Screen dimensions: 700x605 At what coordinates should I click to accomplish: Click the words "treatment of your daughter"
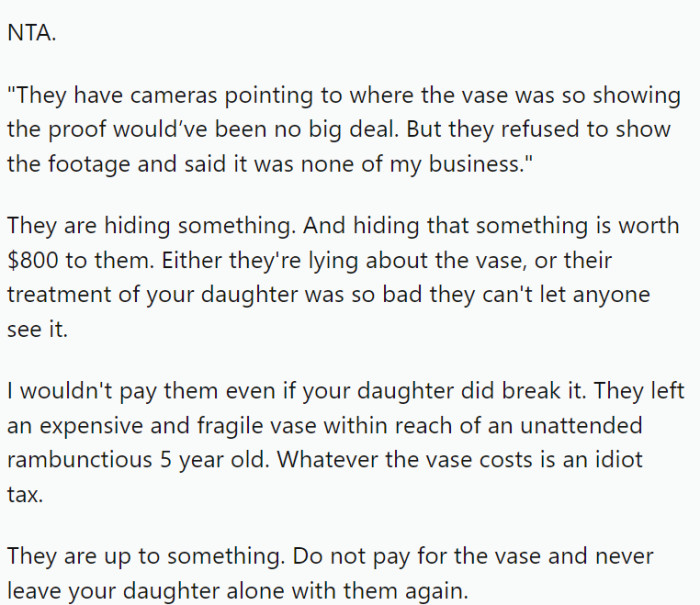(x=152, y=295)
